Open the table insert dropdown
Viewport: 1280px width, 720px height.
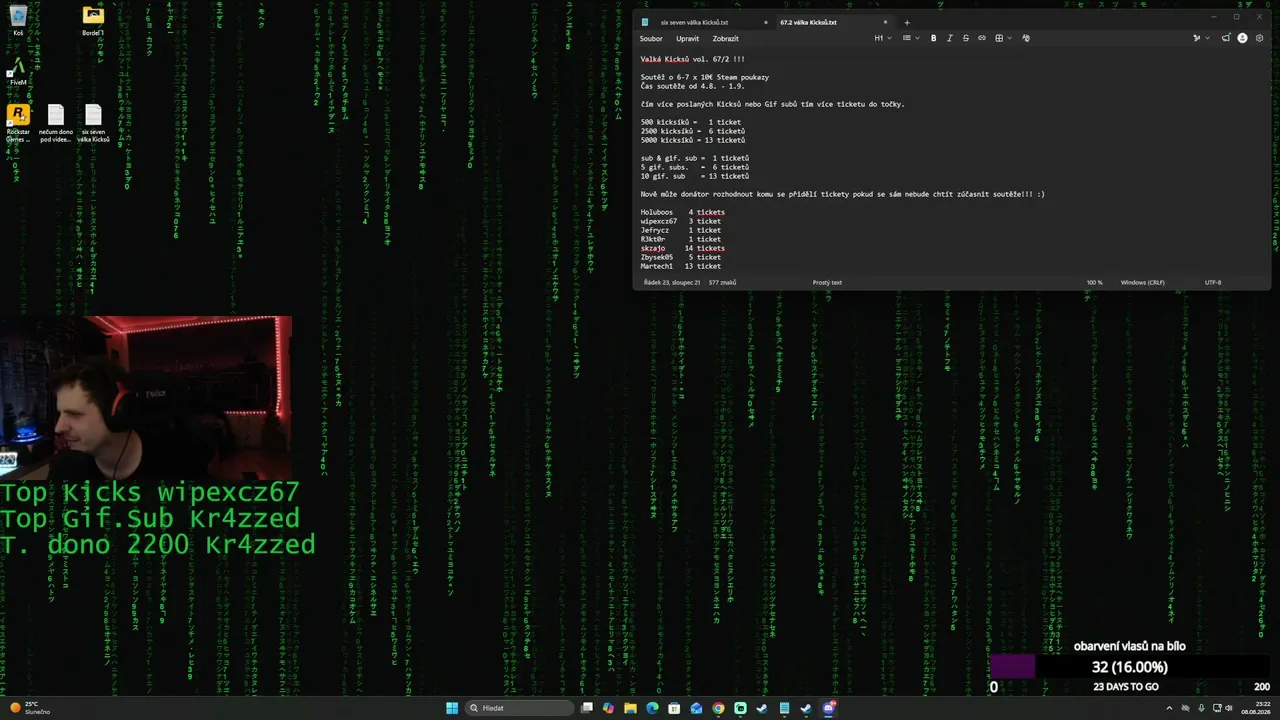1003,38
